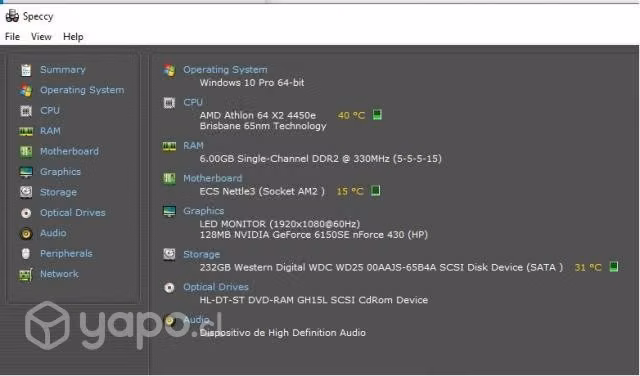Open Summary section in sidebar

click(x=62, y=70)
